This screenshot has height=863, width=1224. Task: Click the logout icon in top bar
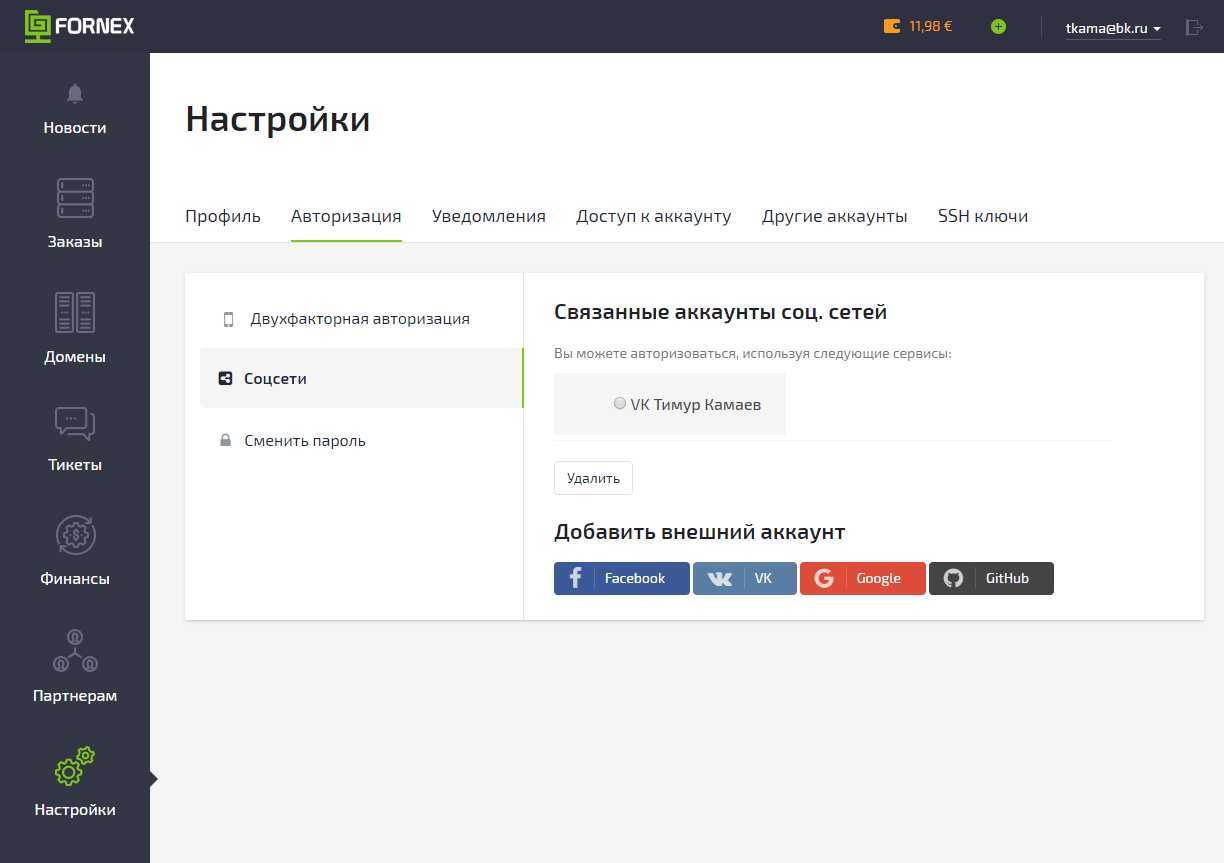(1193, 28)
